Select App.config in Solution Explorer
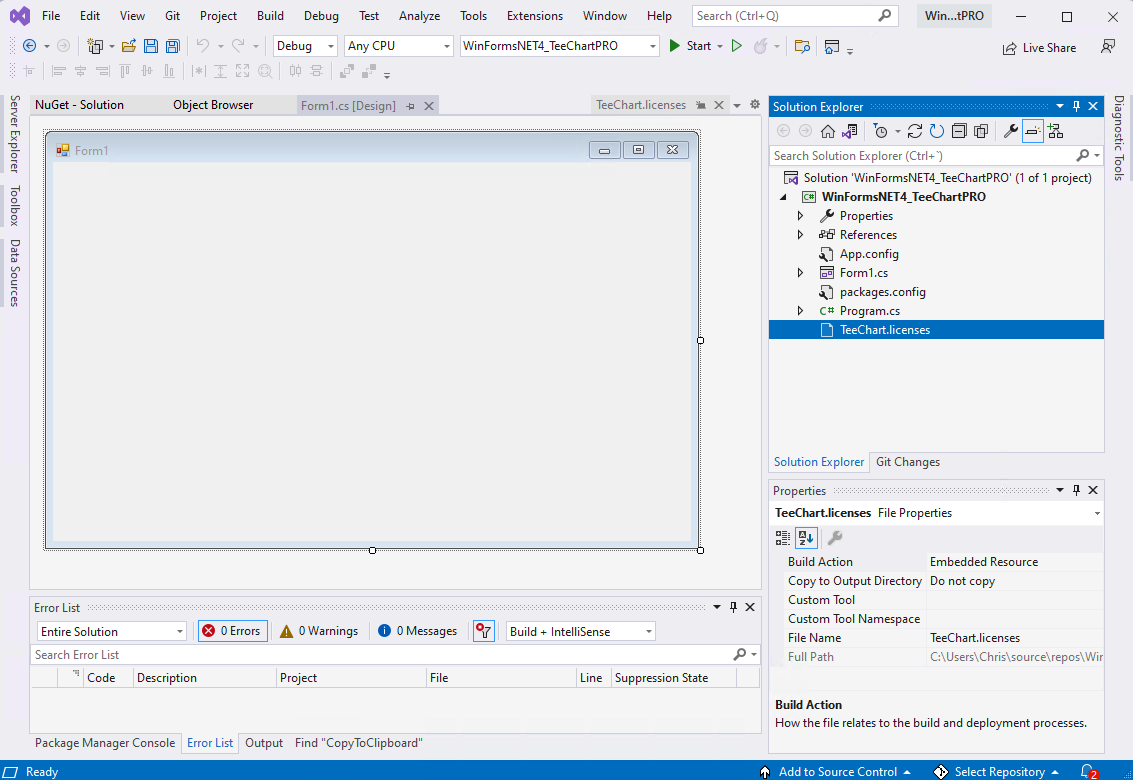This screenshot has height=780, width=1133. click(x=869, y=254)
